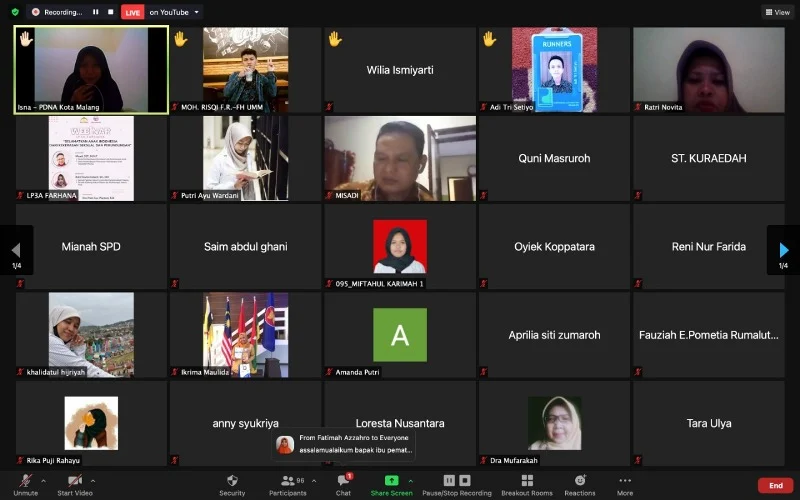
Task: Click the red End meeting button
Action: click(776, 485)
